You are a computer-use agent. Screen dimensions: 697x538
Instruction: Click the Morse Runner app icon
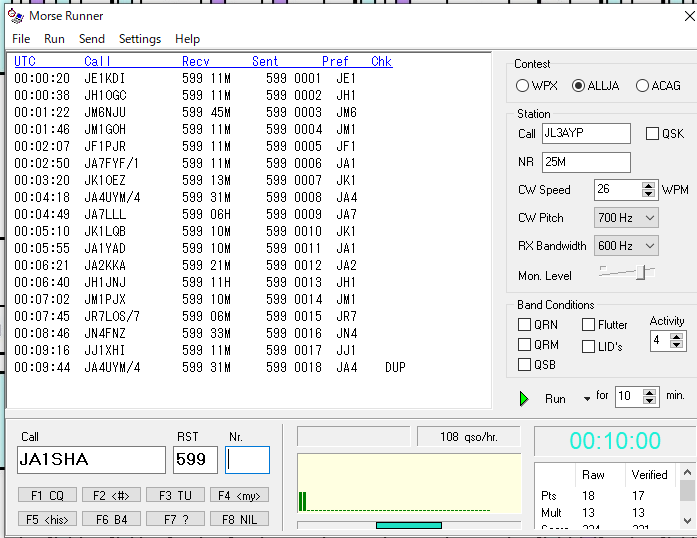16,16
